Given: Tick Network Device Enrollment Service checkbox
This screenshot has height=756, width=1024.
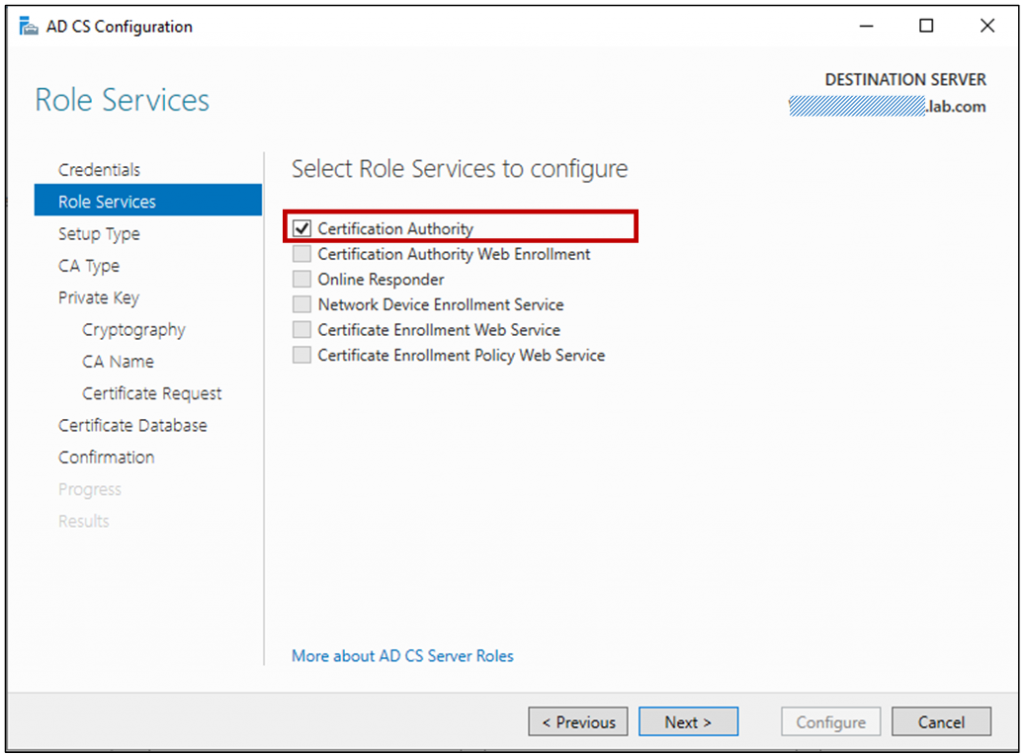Looking at the screenshot, I should point(302,304).
